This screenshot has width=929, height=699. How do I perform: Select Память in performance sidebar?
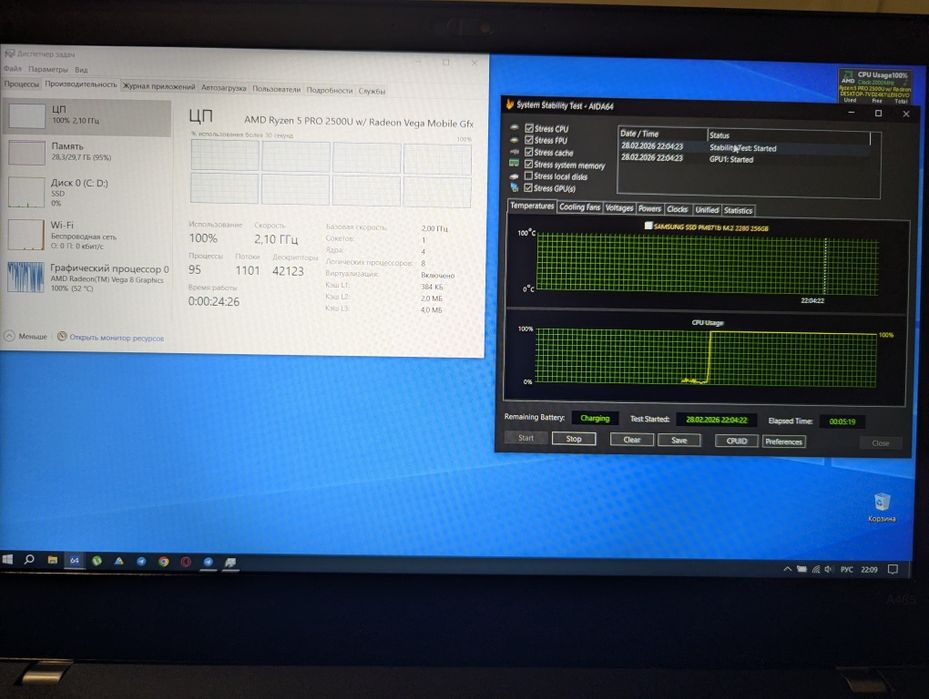coord(87,152)
